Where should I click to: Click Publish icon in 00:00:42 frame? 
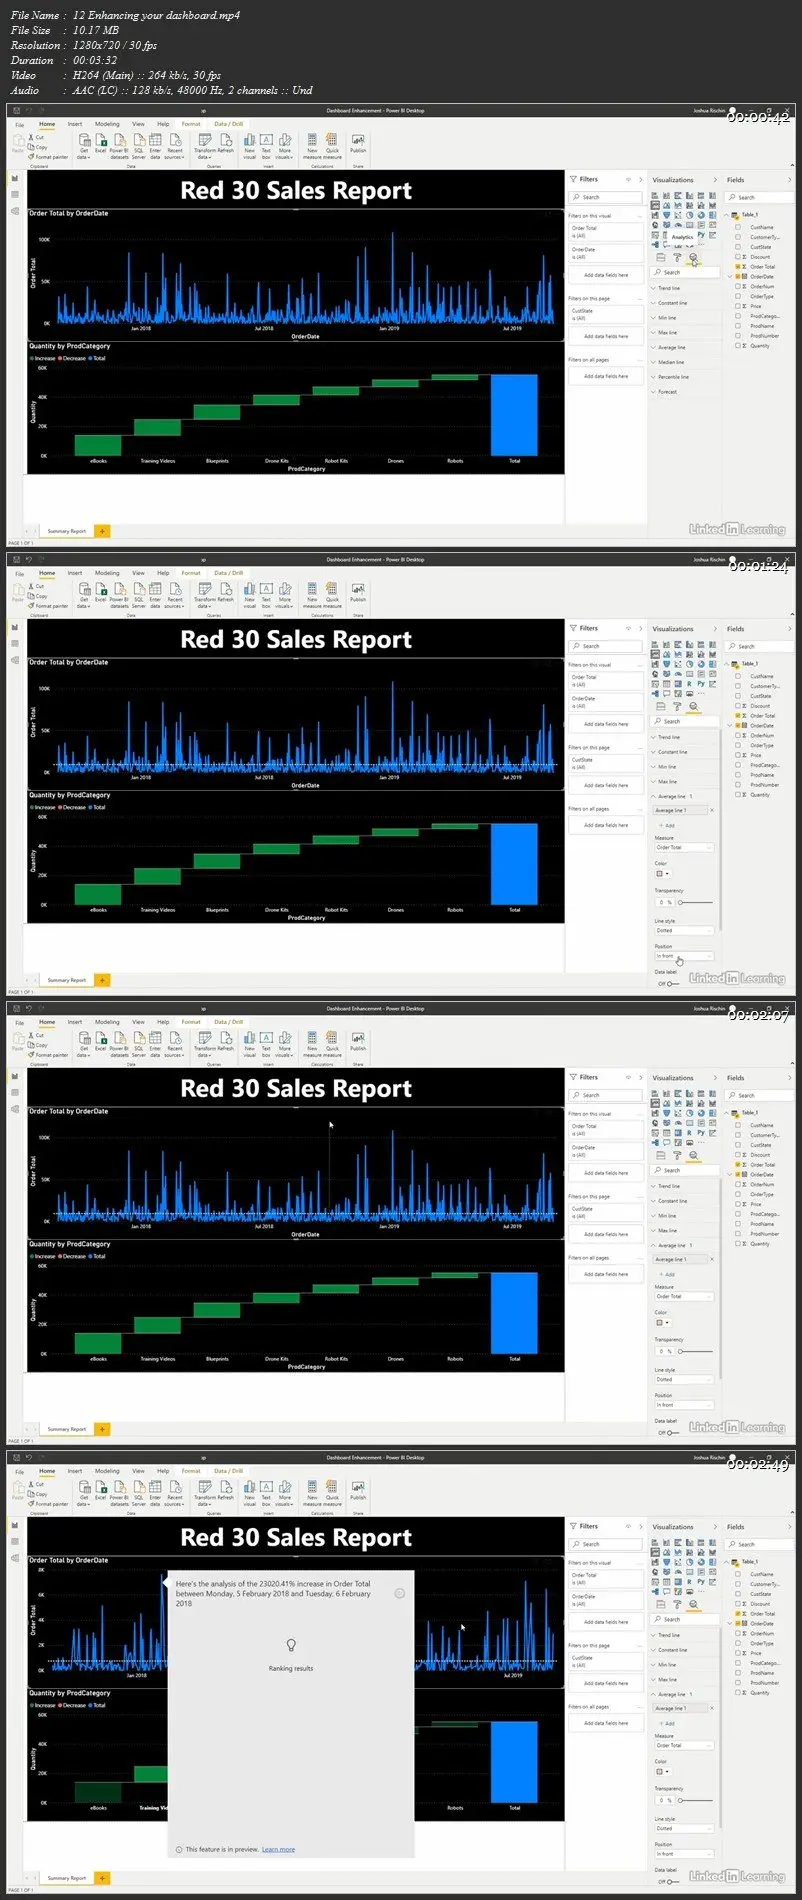[x=358, y=141]
